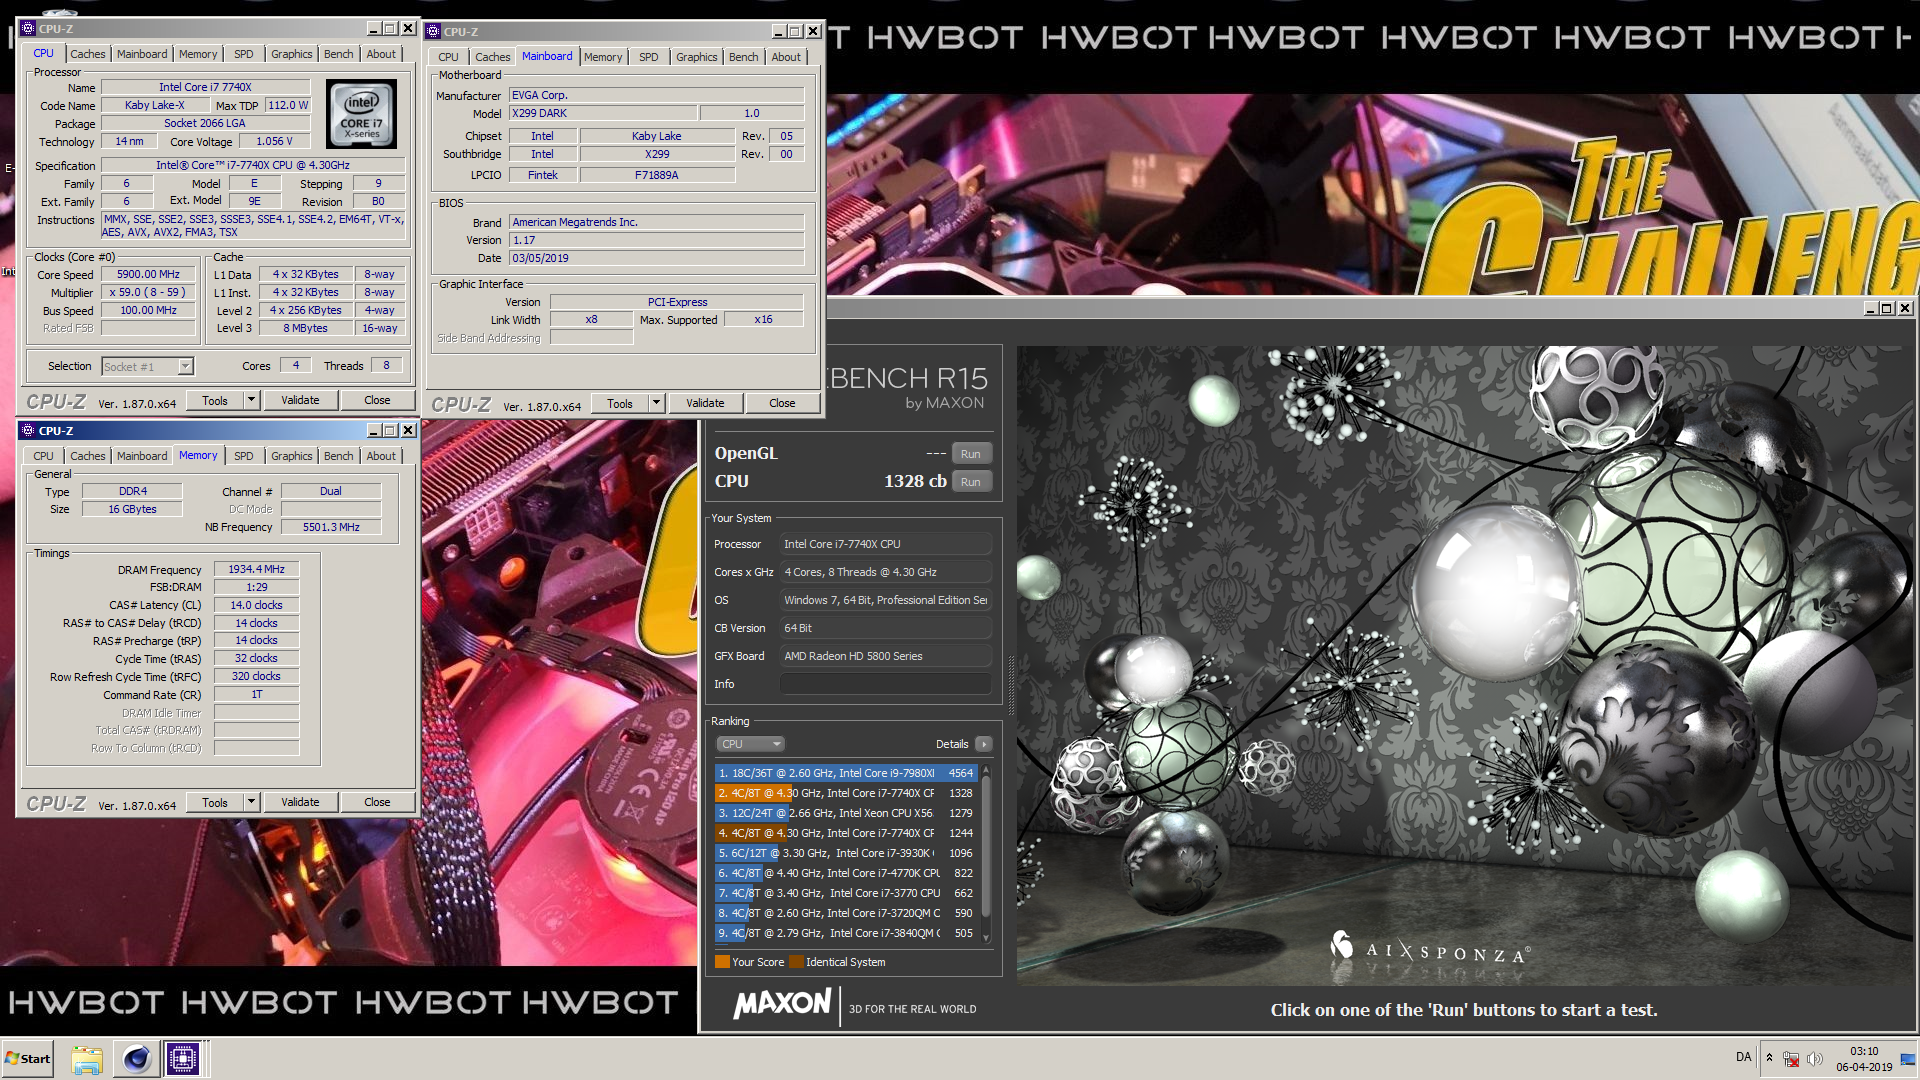1920x1080 pixels.
Task: Open Mainboard tab in CPU-Z Memory window
Action: 142,456
